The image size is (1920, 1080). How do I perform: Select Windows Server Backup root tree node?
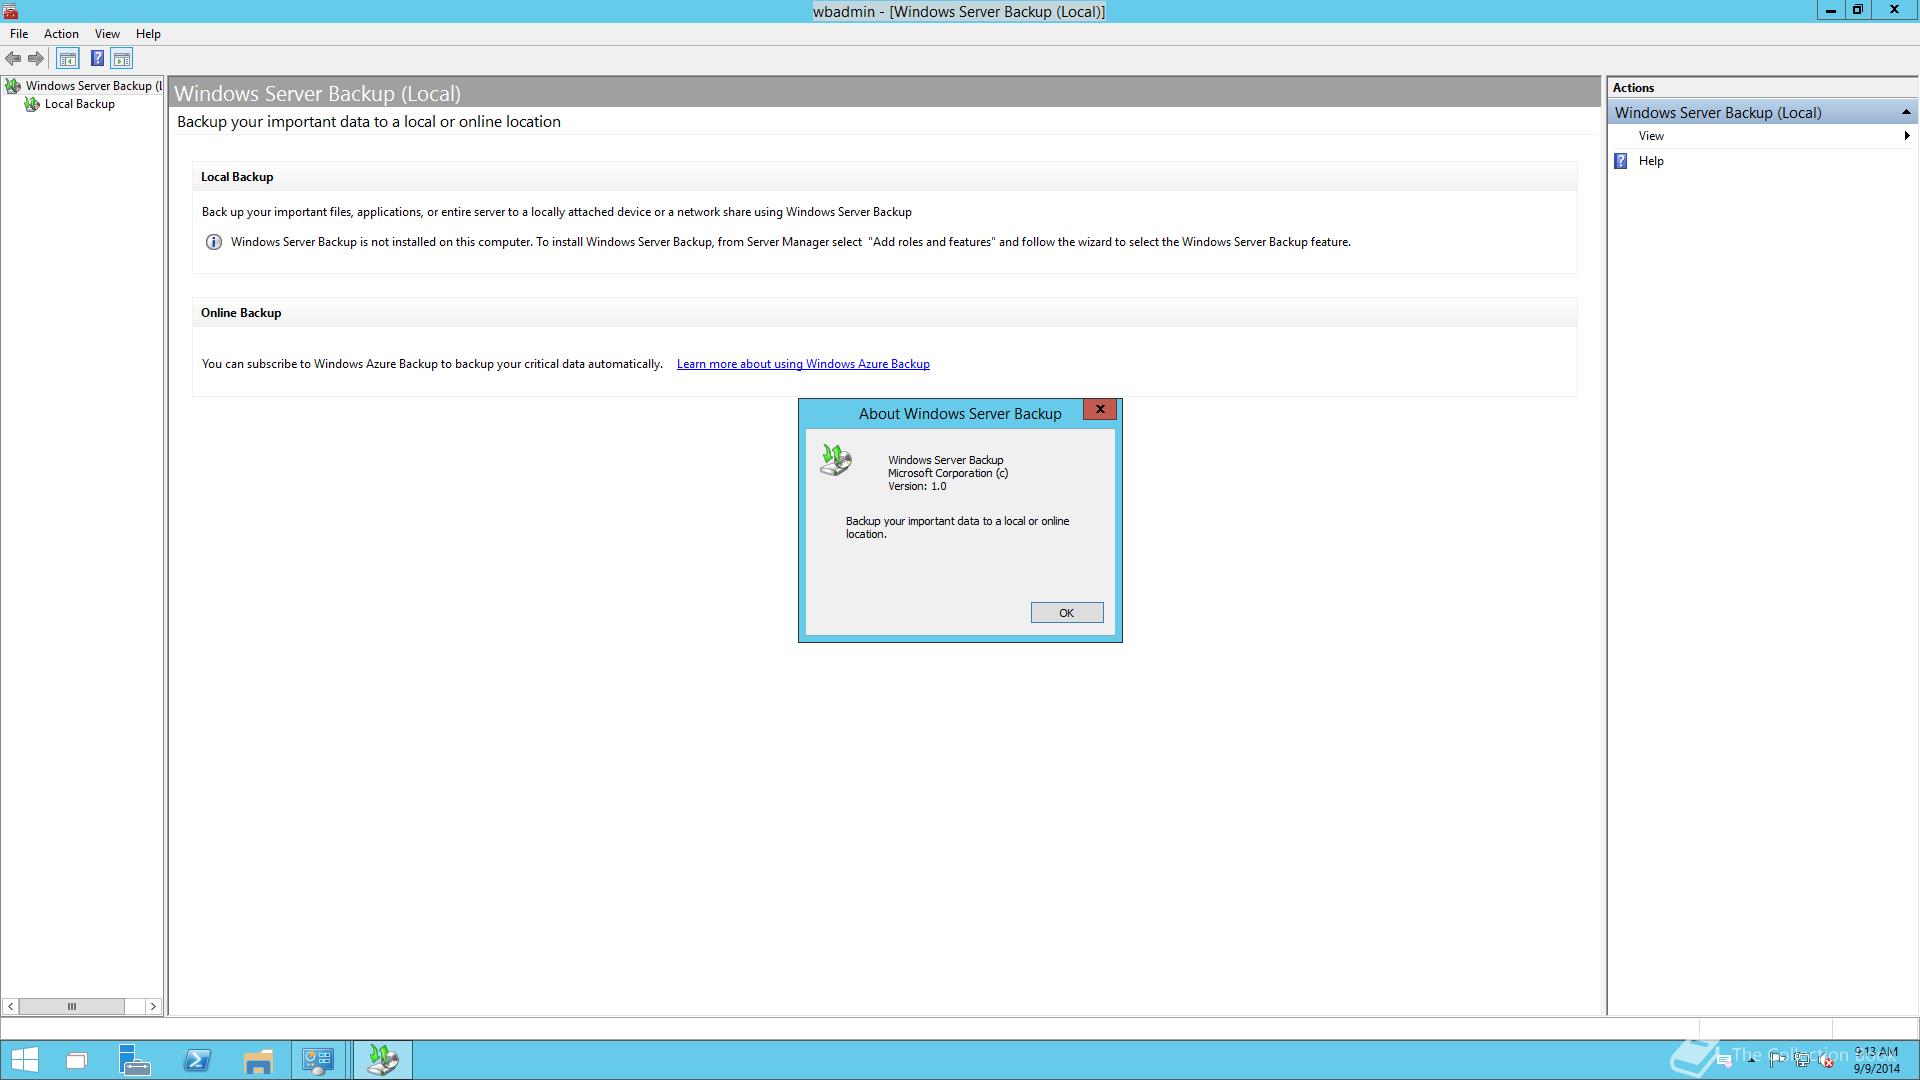click(84, 86)
